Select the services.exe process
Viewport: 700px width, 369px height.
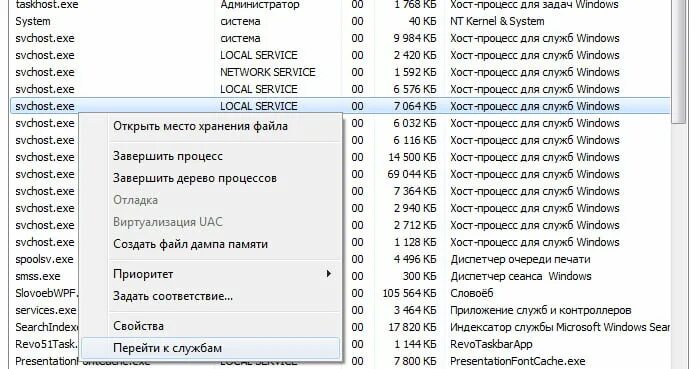tap(46, 310)
